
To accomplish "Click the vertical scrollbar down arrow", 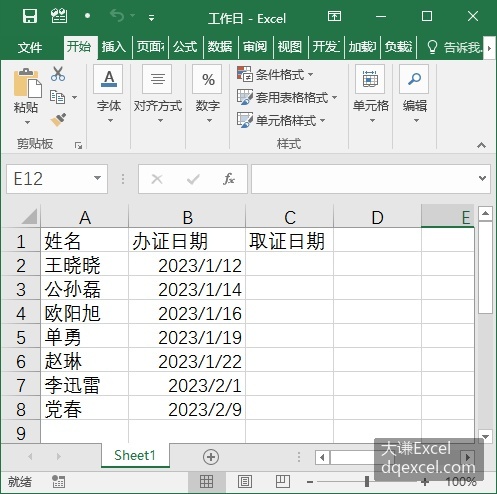I will point(485,436).
